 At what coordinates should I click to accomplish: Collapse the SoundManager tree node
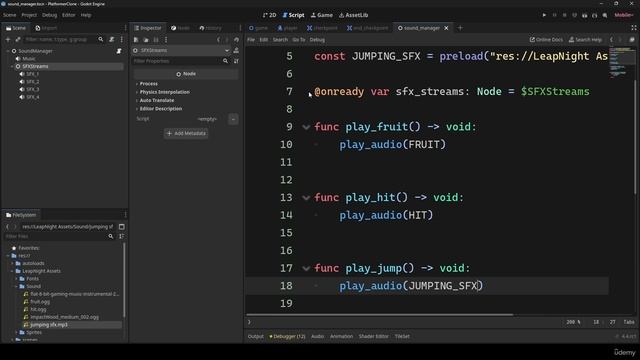pos(8,51)
